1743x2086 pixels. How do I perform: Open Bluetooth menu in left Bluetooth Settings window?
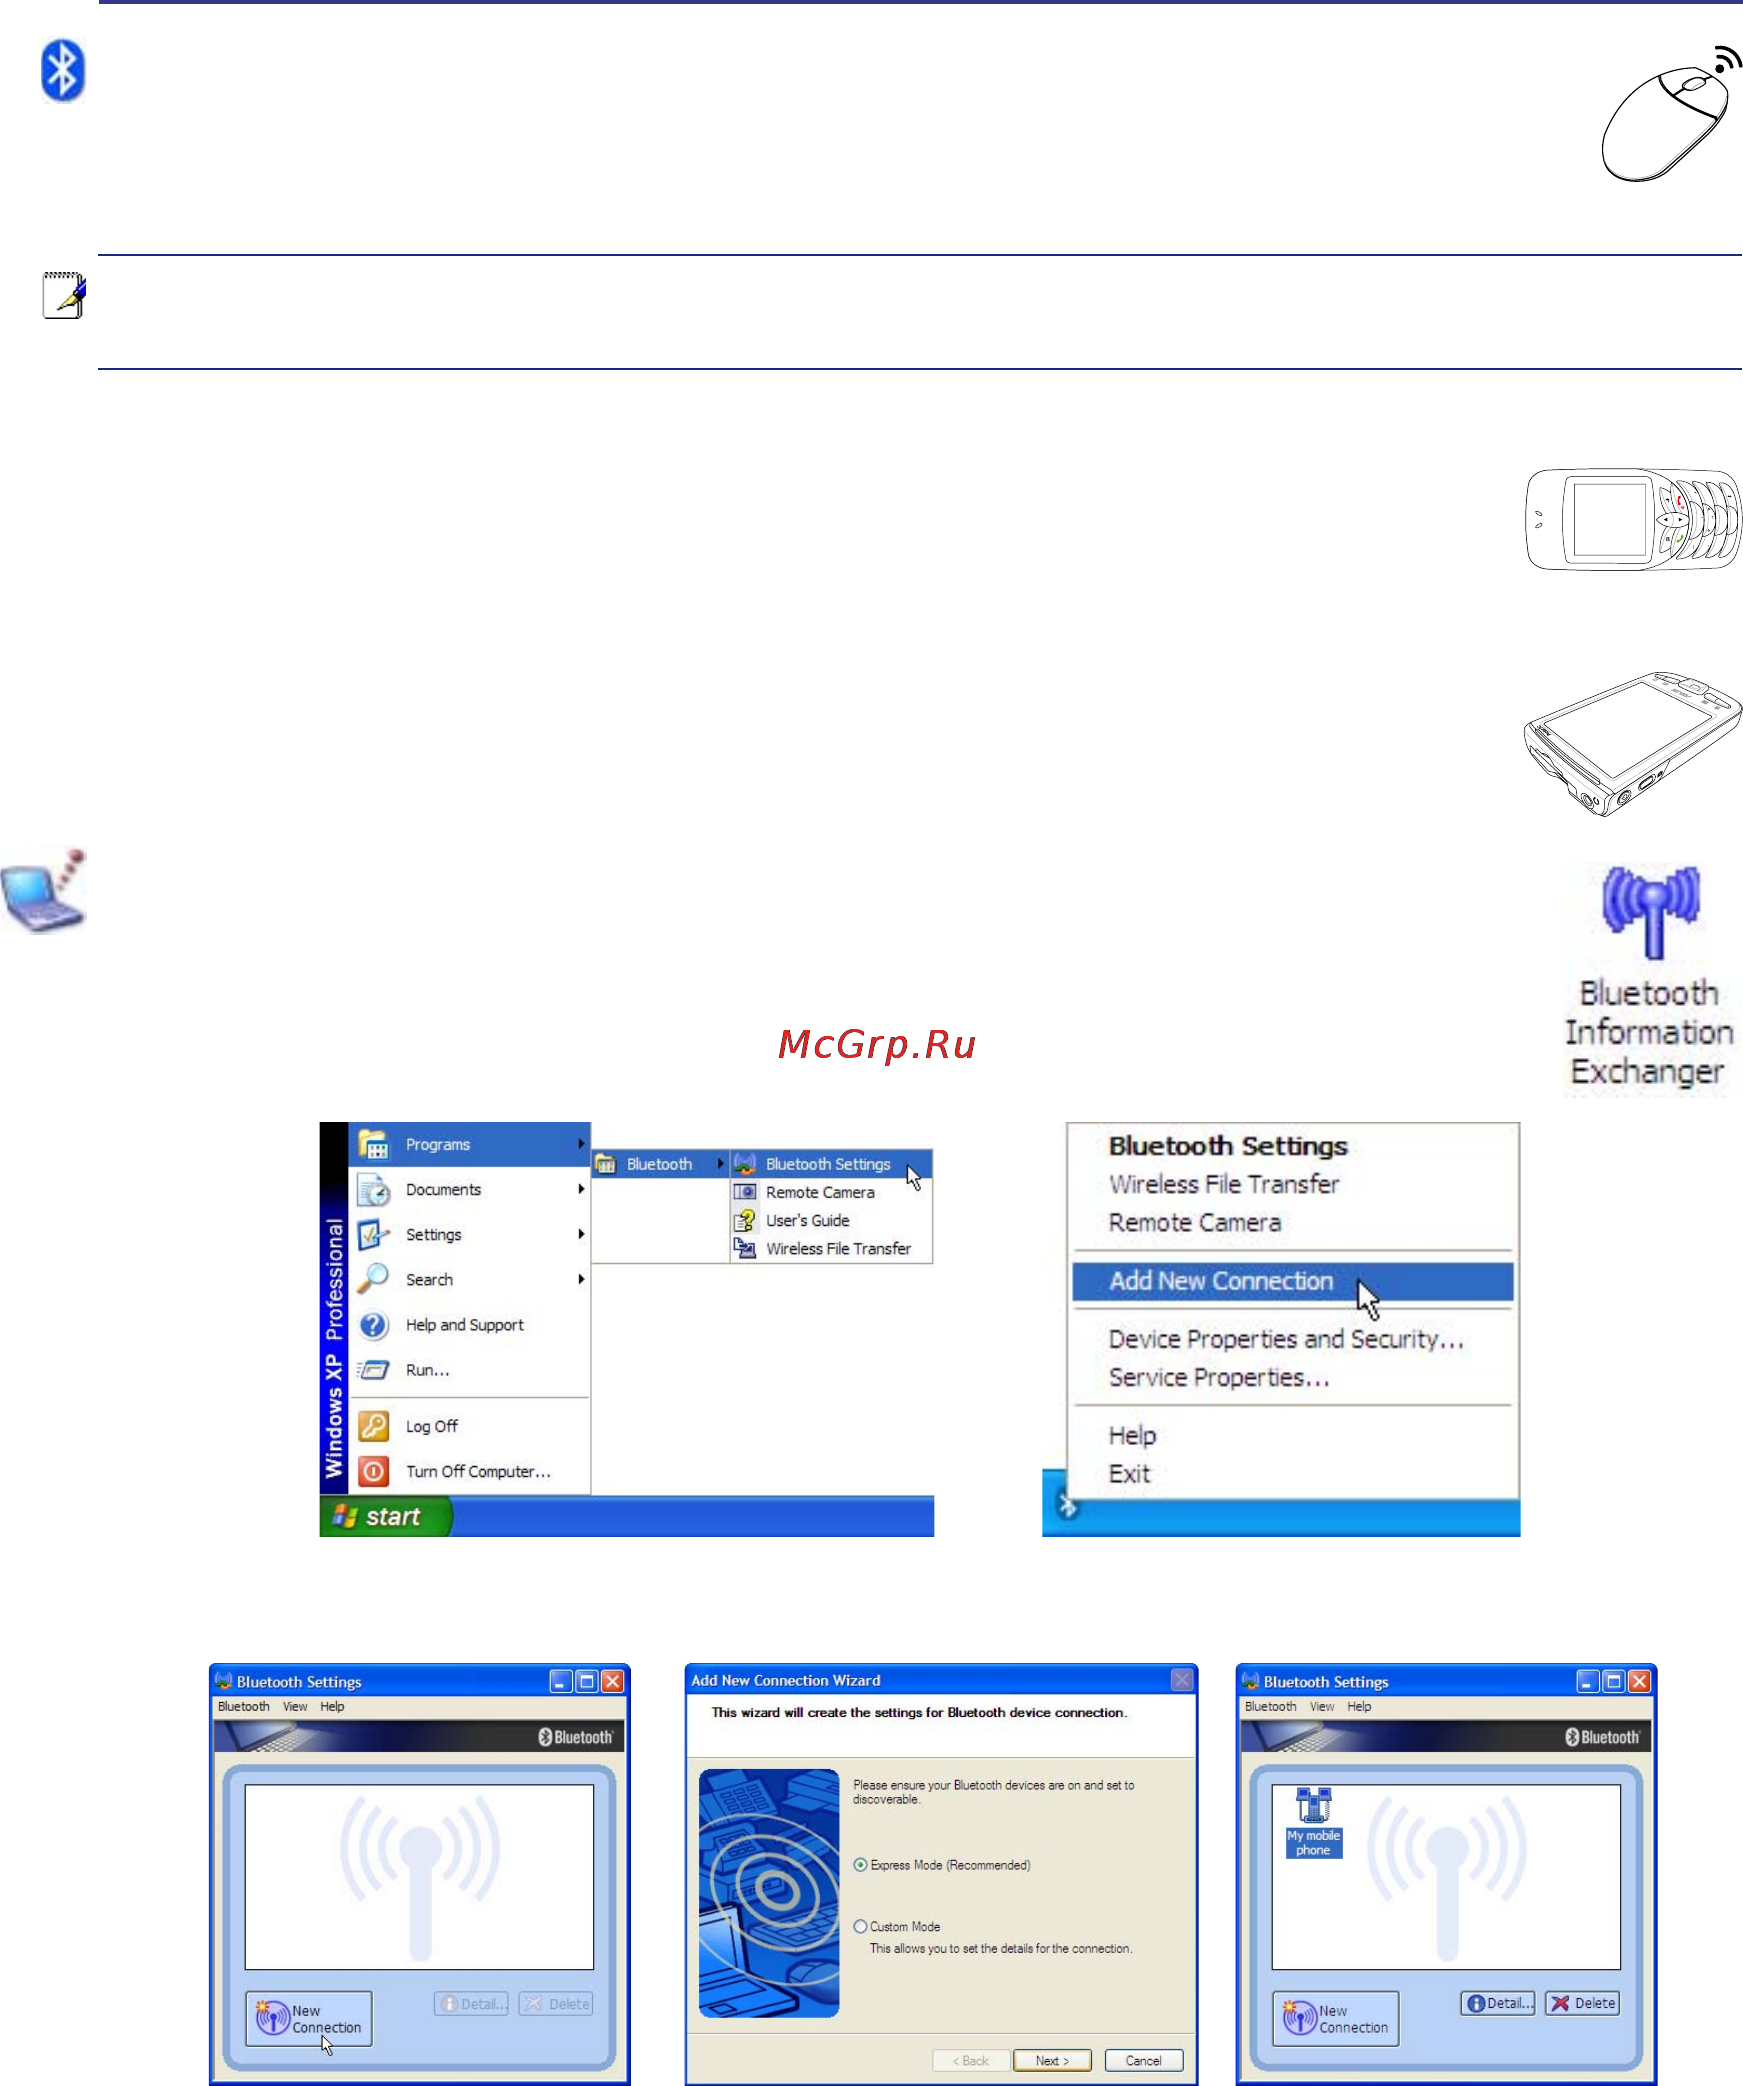point(243,1706)
